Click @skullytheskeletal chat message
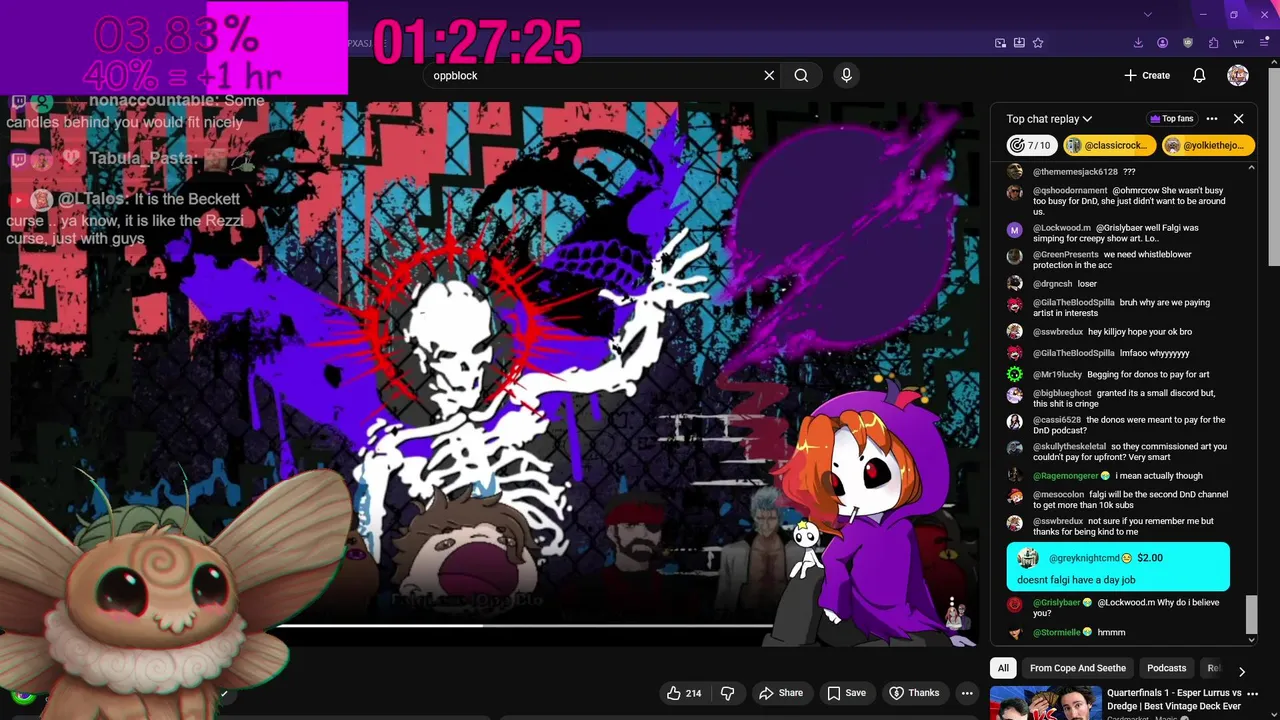 (x=1118, y=452)
